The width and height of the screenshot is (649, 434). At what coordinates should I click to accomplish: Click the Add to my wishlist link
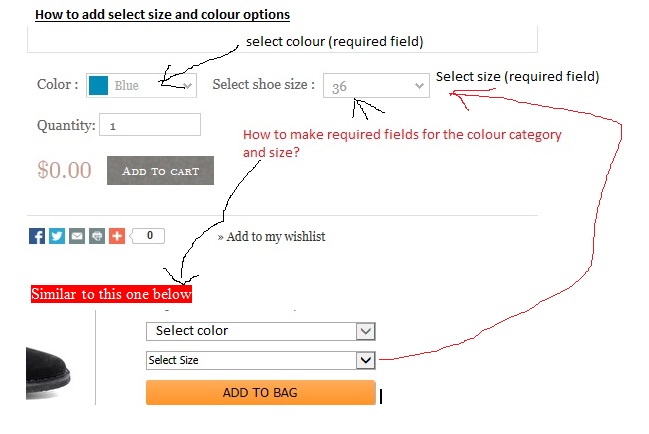(x=271, y=237)
